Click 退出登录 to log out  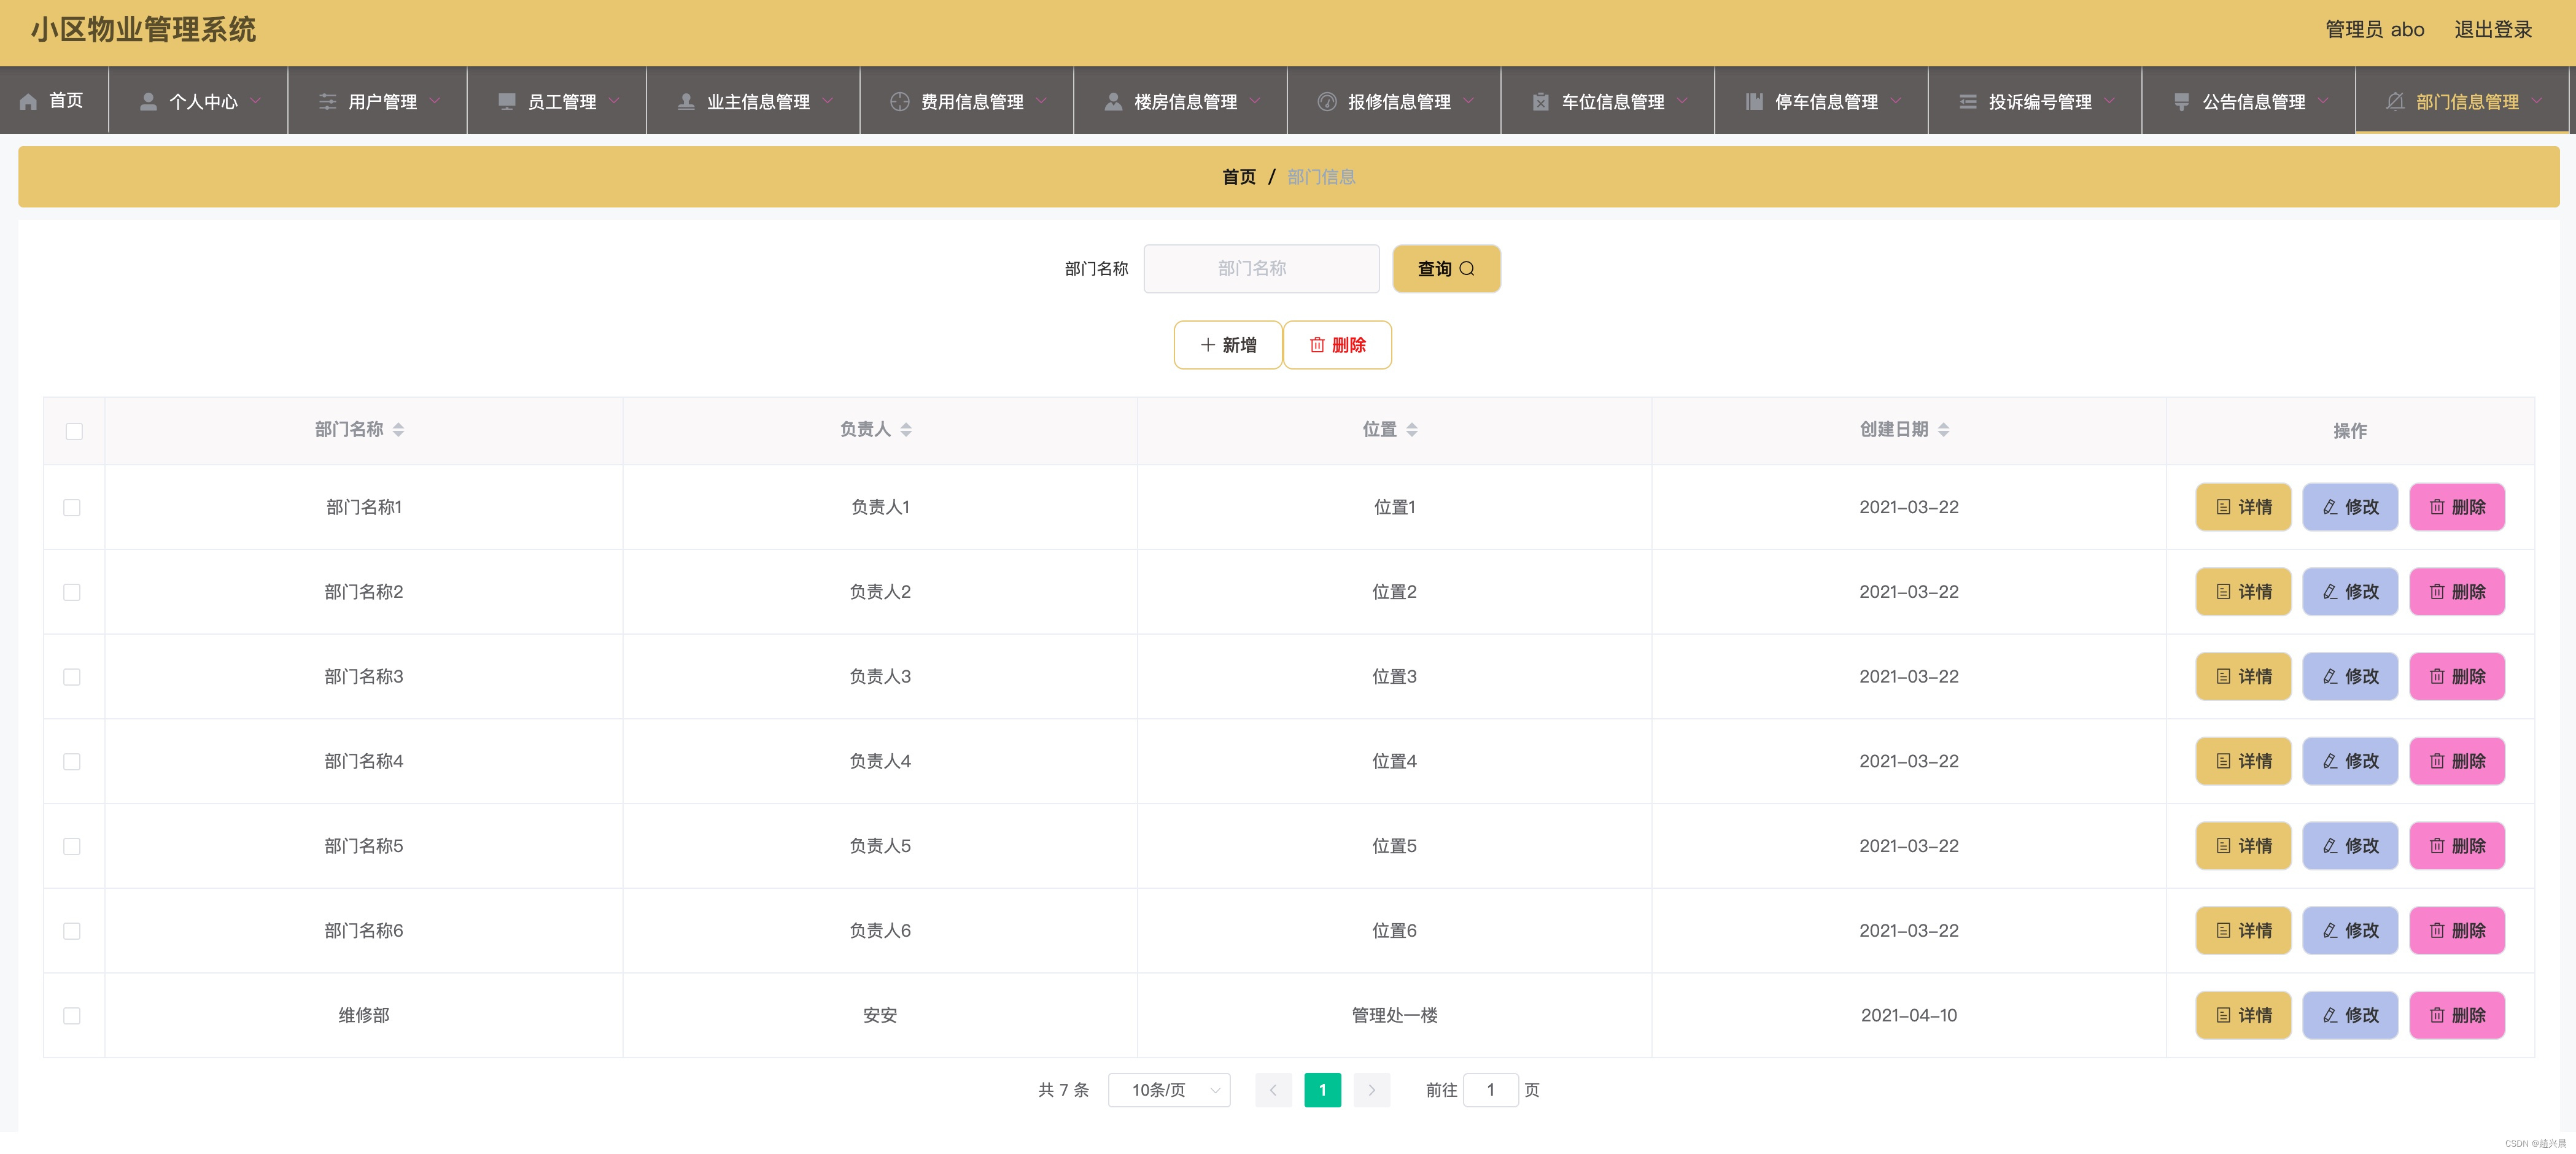tap(2493, 30)
